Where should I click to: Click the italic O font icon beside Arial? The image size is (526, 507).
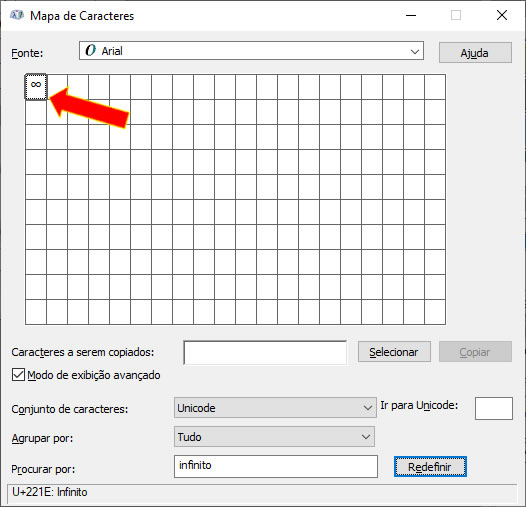click(x=90, y=51)
